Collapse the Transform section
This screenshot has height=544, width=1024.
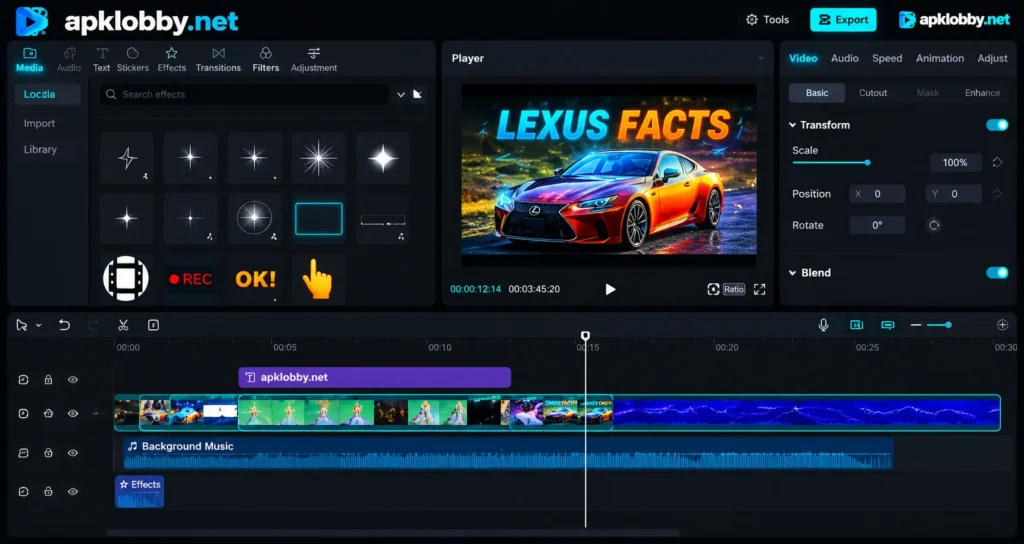pos(793,125)
